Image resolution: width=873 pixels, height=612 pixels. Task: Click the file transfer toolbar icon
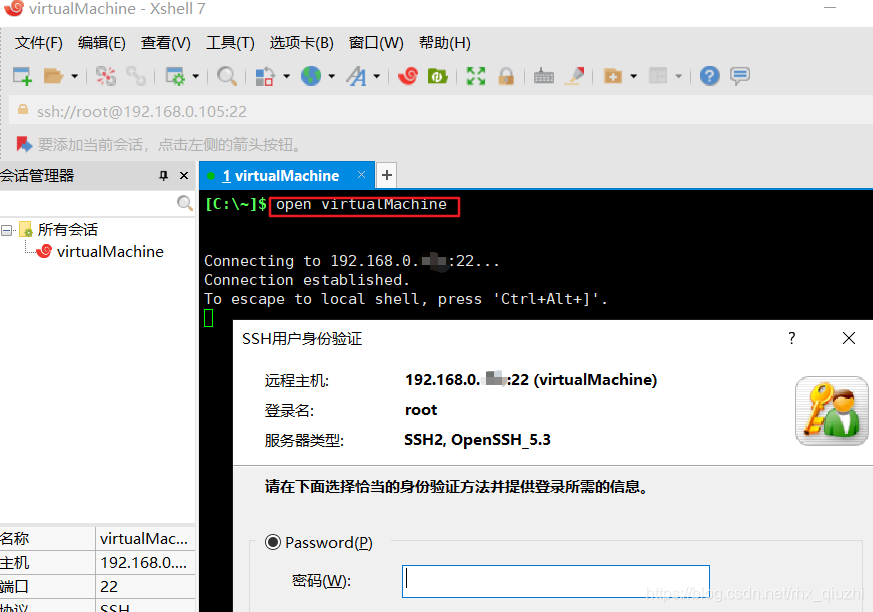coord(264,76)
